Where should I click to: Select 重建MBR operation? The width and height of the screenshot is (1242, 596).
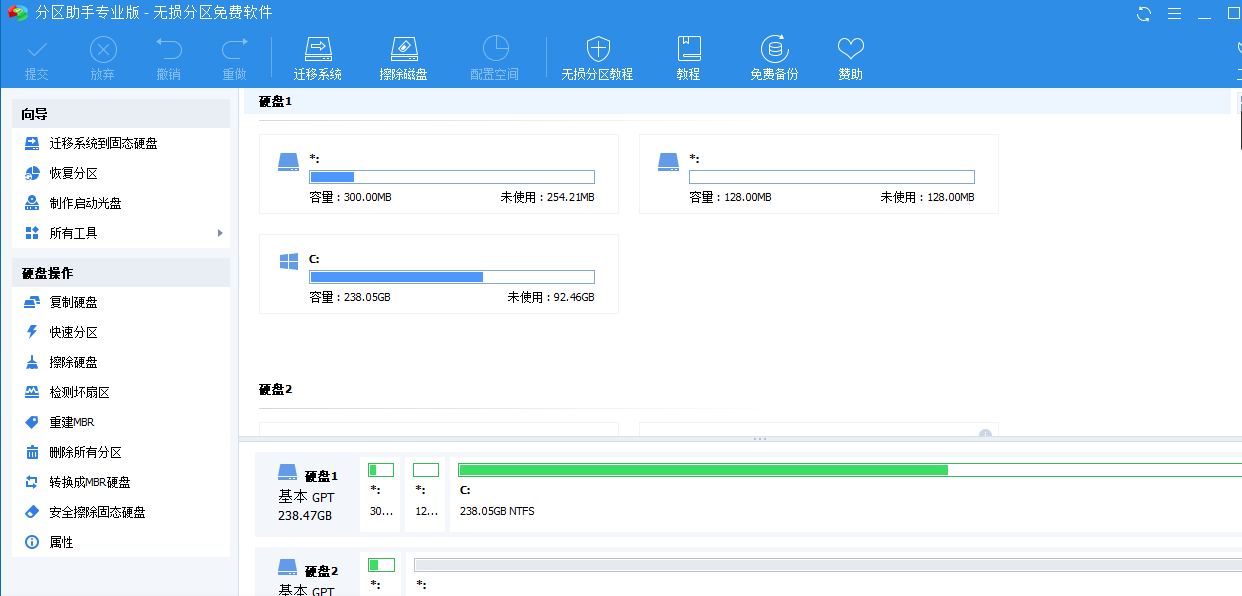121,422
